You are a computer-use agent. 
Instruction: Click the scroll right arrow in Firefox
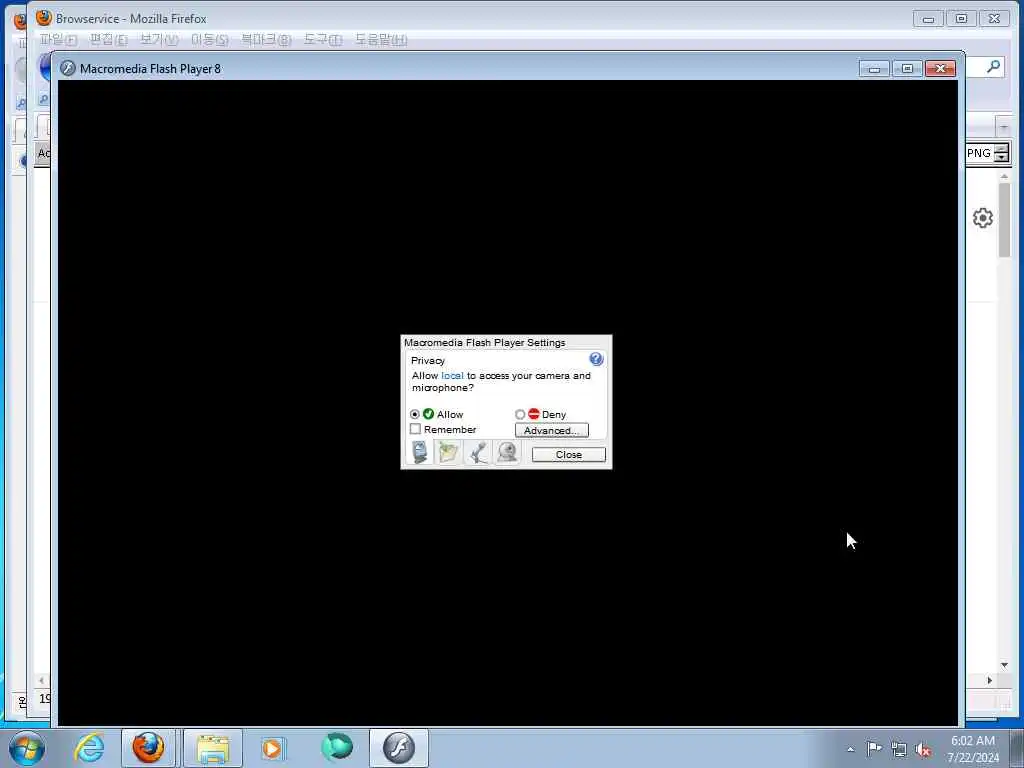tap(989, 680)
